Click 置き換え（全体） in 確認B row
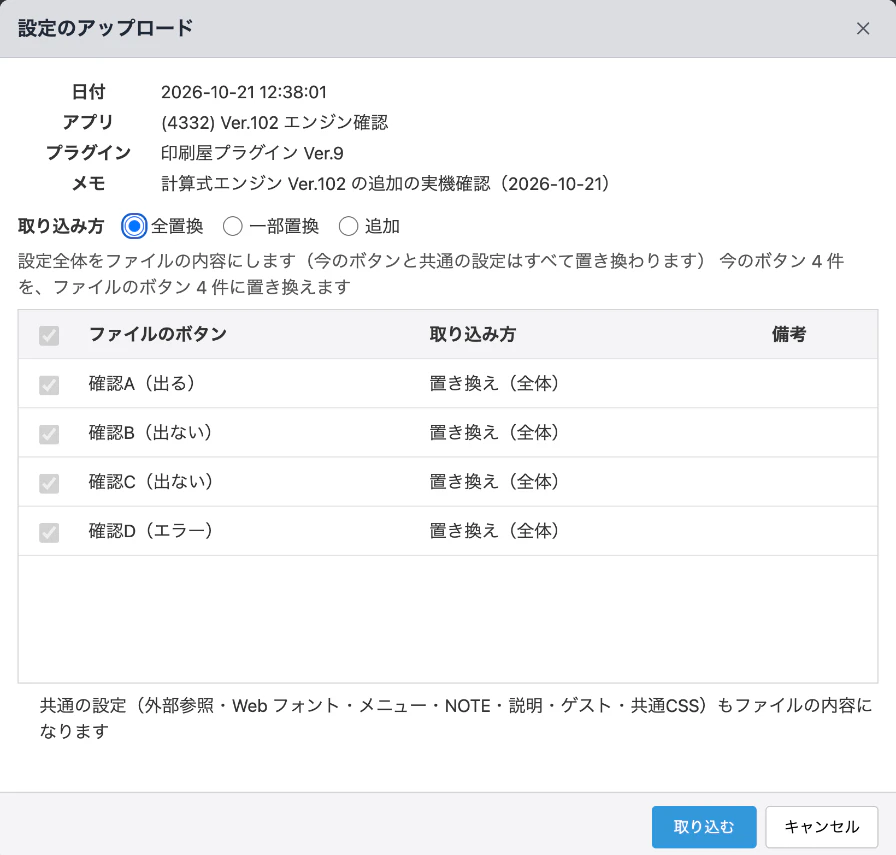The image size is (896, 855). pyautogui.click(x=494, y=433)
